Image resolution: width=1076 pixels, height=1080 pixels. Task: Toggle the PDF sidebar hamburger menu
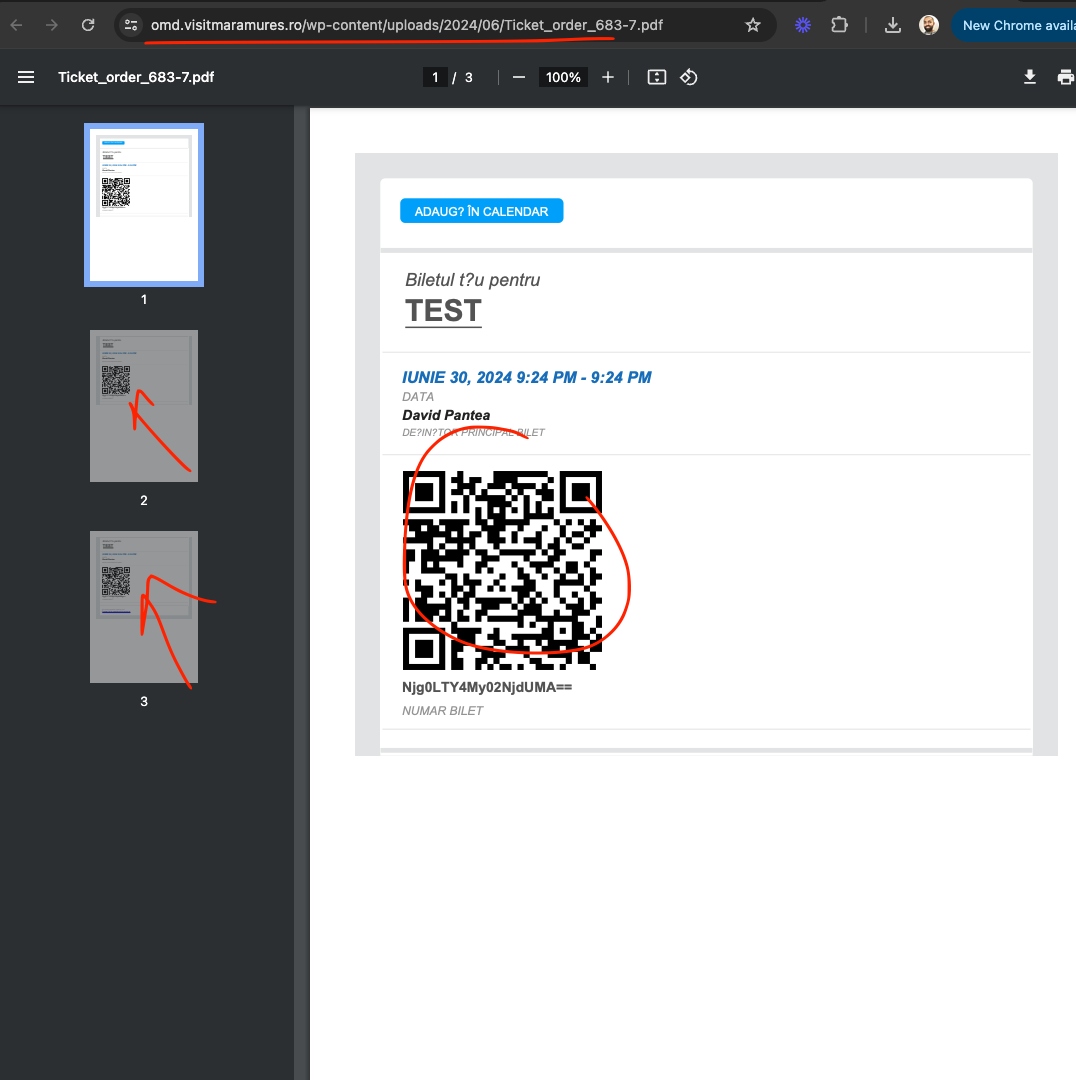click(x=26, y=77)
